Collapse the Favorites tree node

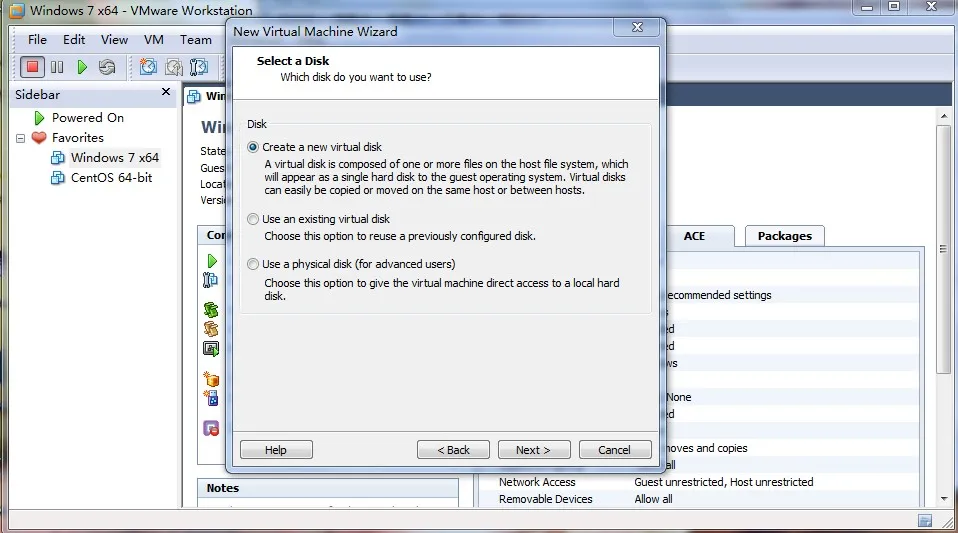coord(20,138)
